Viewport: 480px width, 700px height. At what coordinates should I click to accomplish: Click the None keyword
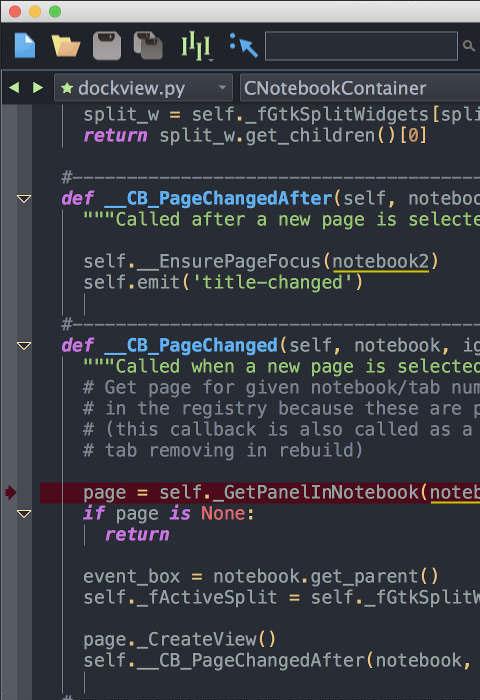click(x=223, y=513)
